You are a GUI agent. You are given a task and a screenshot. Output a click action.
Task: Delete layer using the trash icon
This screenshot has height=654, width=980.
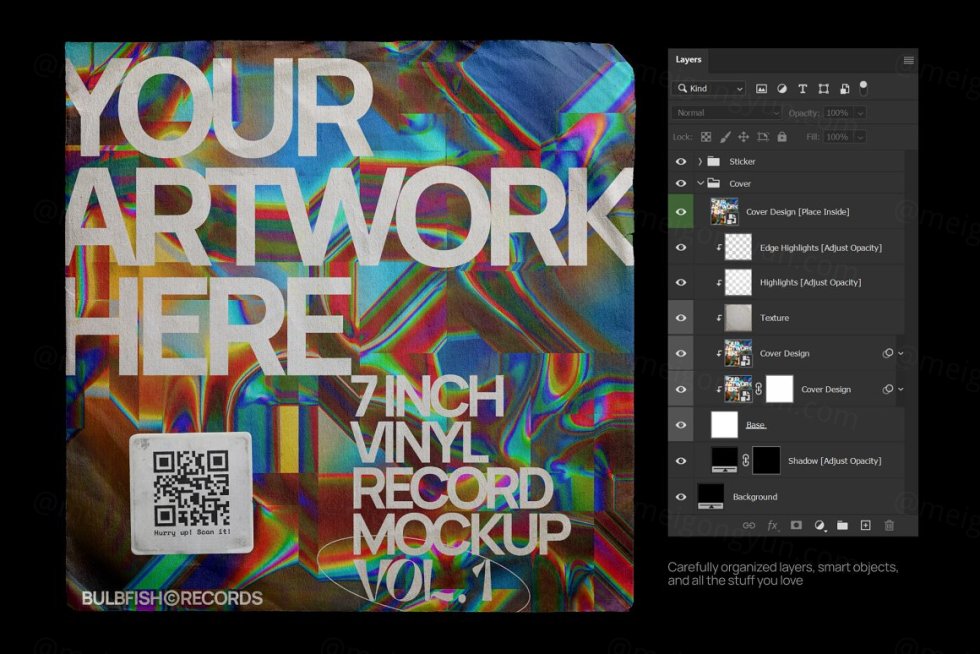(x=889, y=525)
